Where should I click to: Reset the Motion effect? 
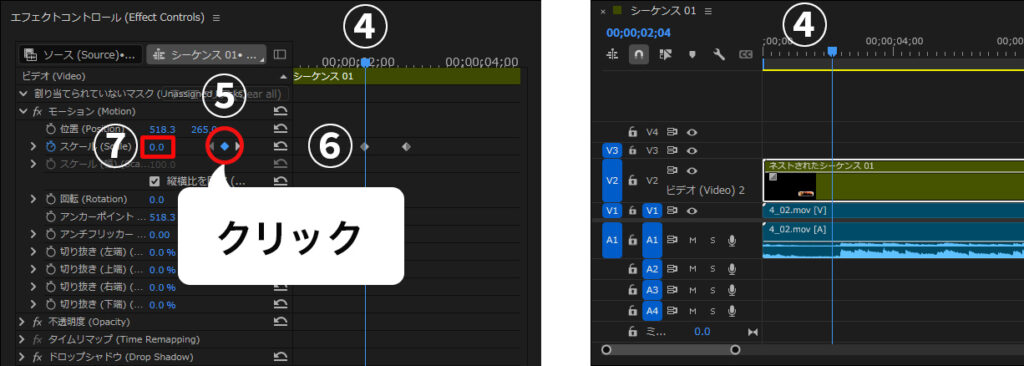tap(280, 112)
